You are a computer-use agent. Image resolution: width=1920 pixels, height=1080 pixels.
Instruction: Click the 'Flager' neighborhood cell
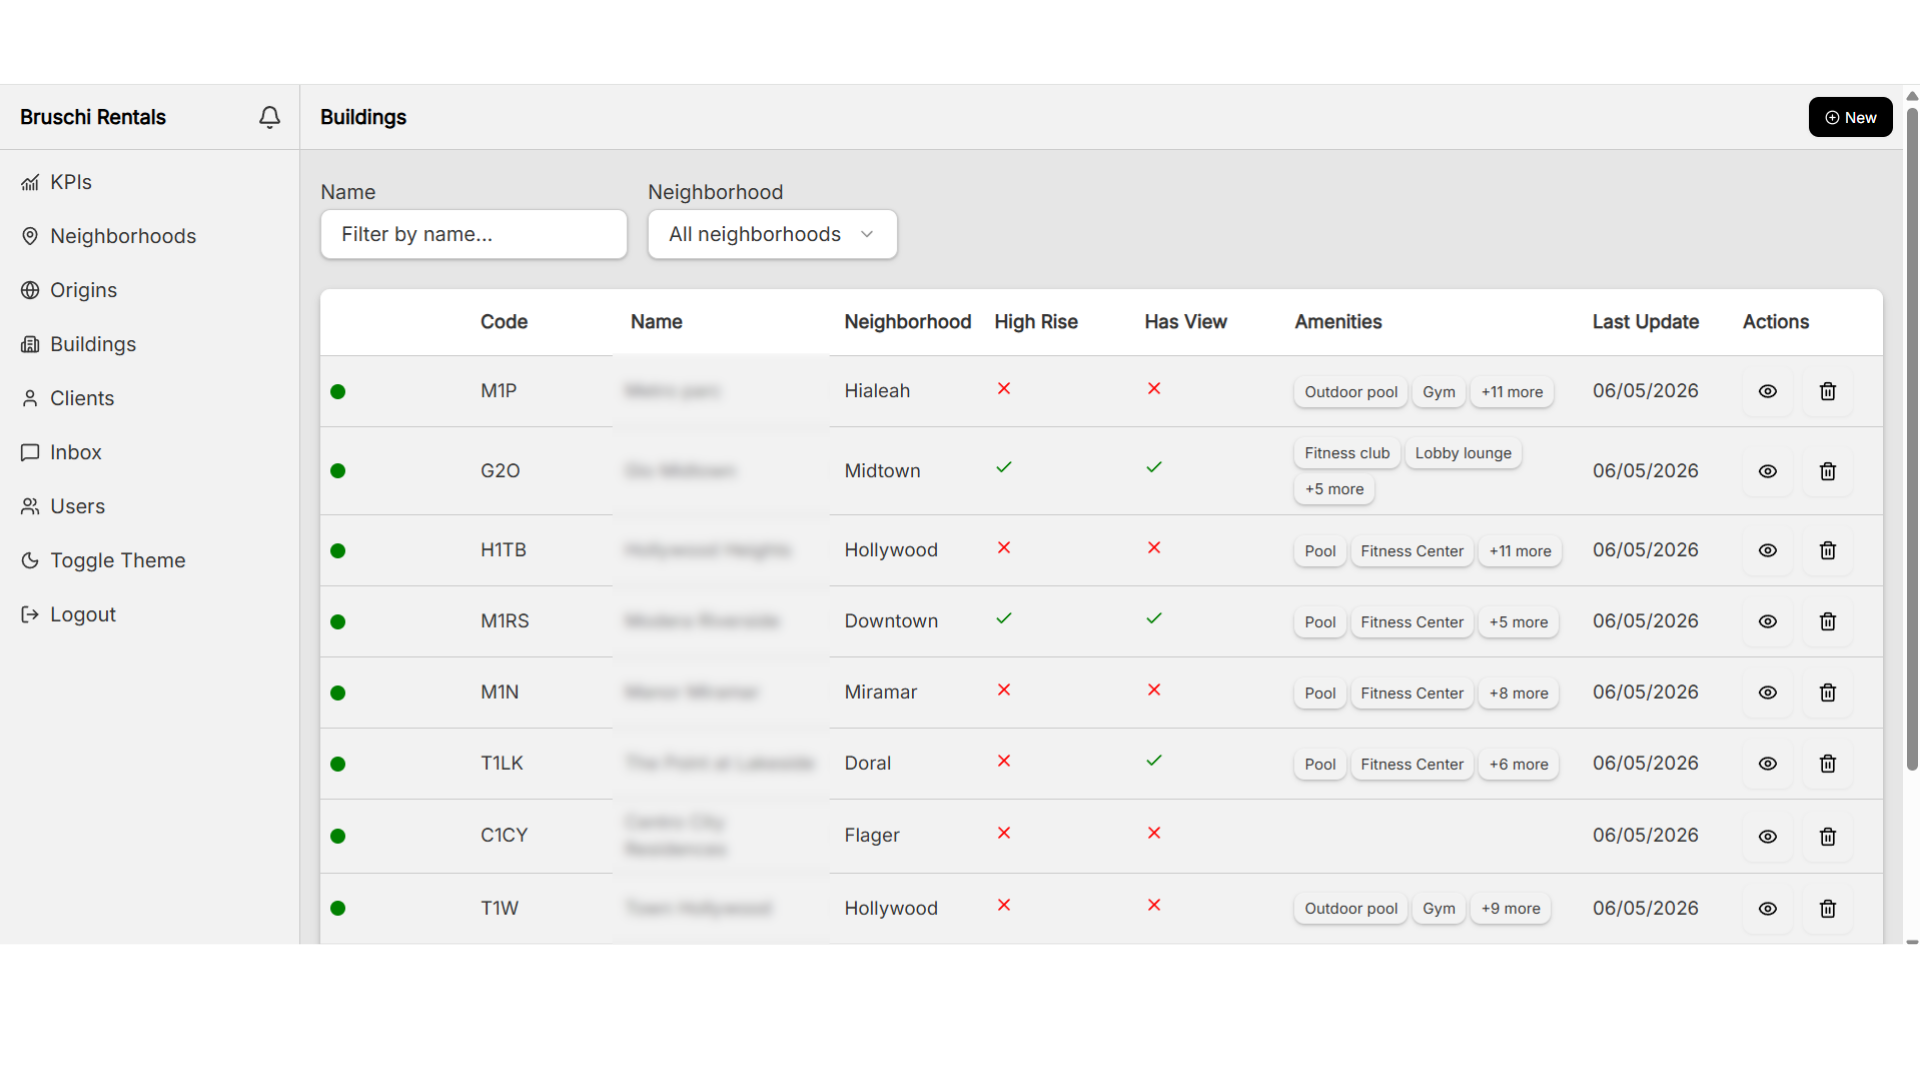pyautogui.click(x=872, y=835)
